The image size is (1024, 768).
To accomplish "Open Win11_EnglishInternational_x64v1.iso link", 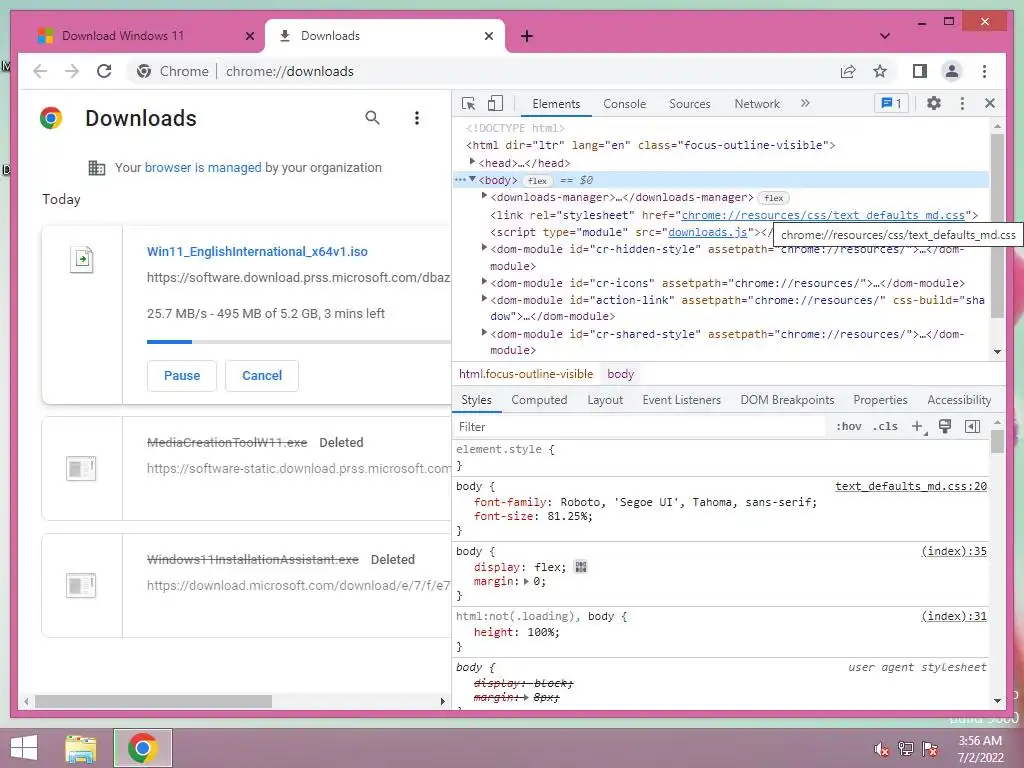I will (257, 251).
